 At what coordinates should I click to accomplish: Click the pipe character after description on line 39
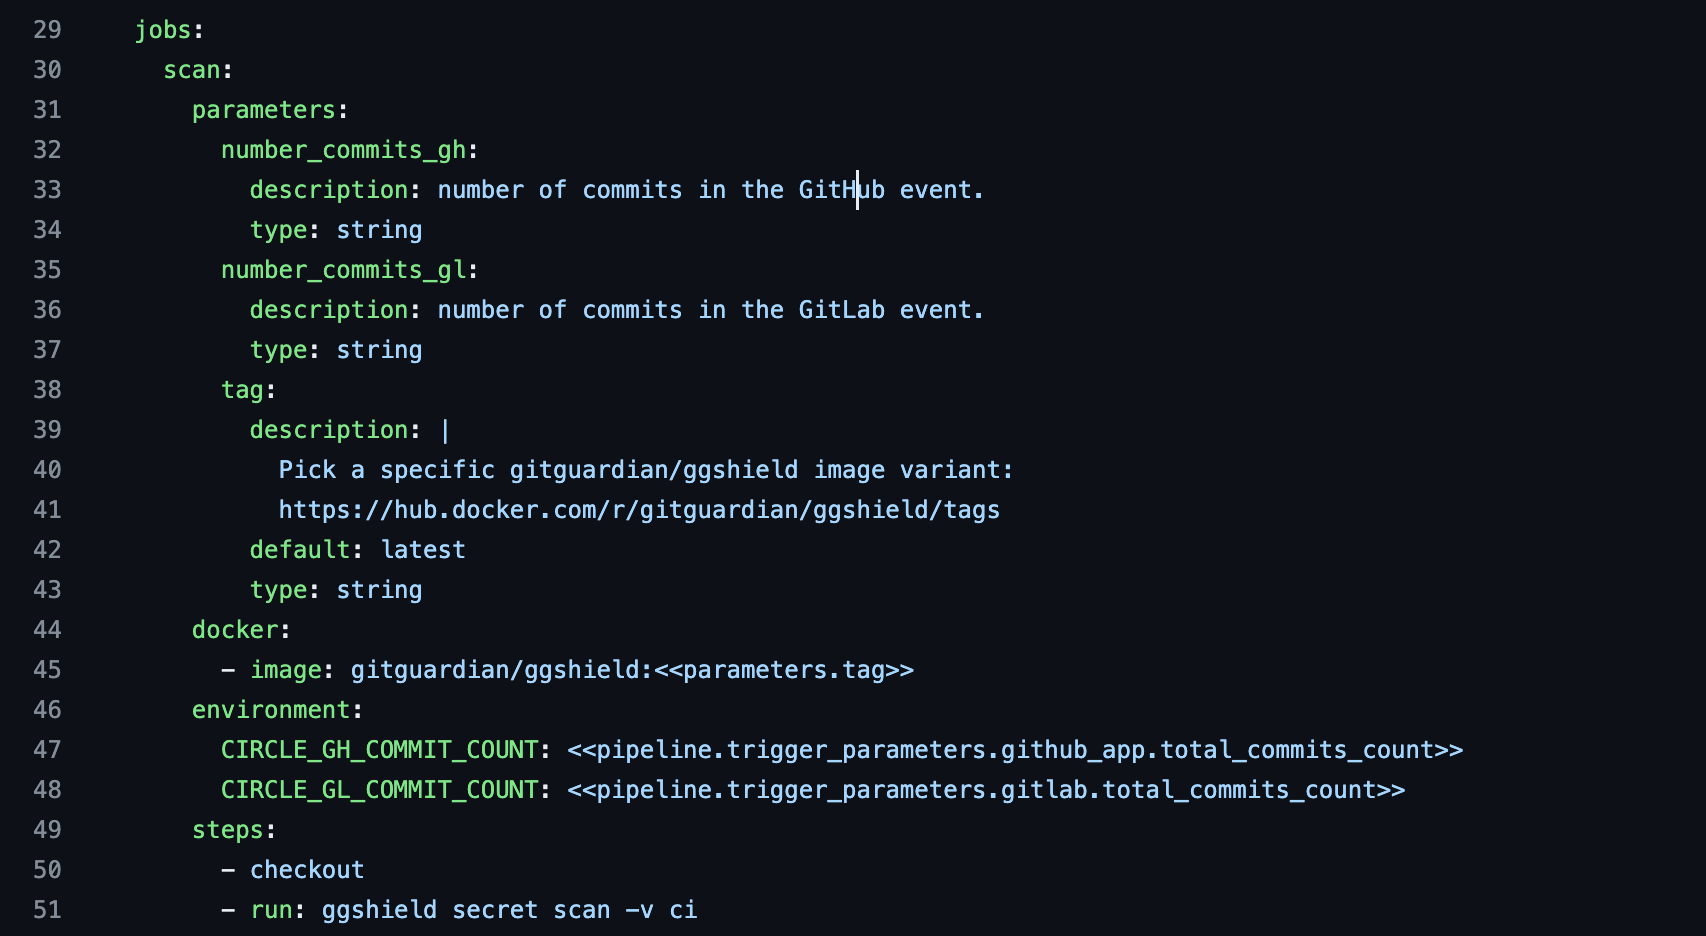tap(445, 430)
